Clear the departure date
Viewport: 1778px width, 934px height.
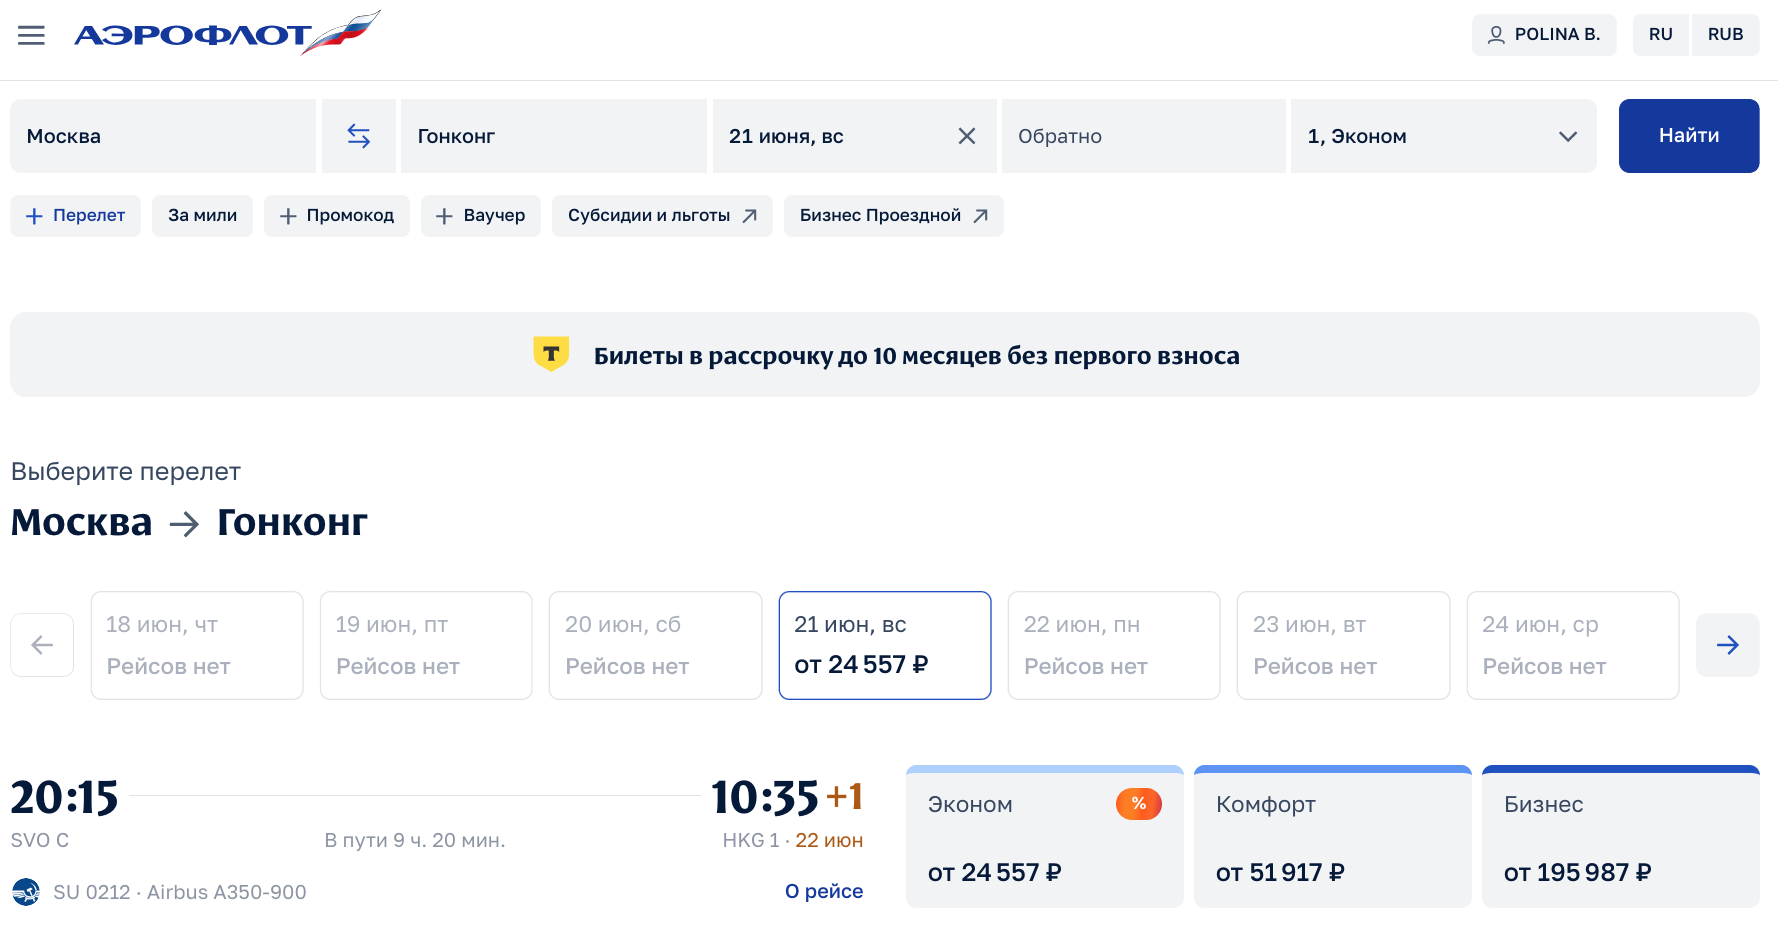967,136
